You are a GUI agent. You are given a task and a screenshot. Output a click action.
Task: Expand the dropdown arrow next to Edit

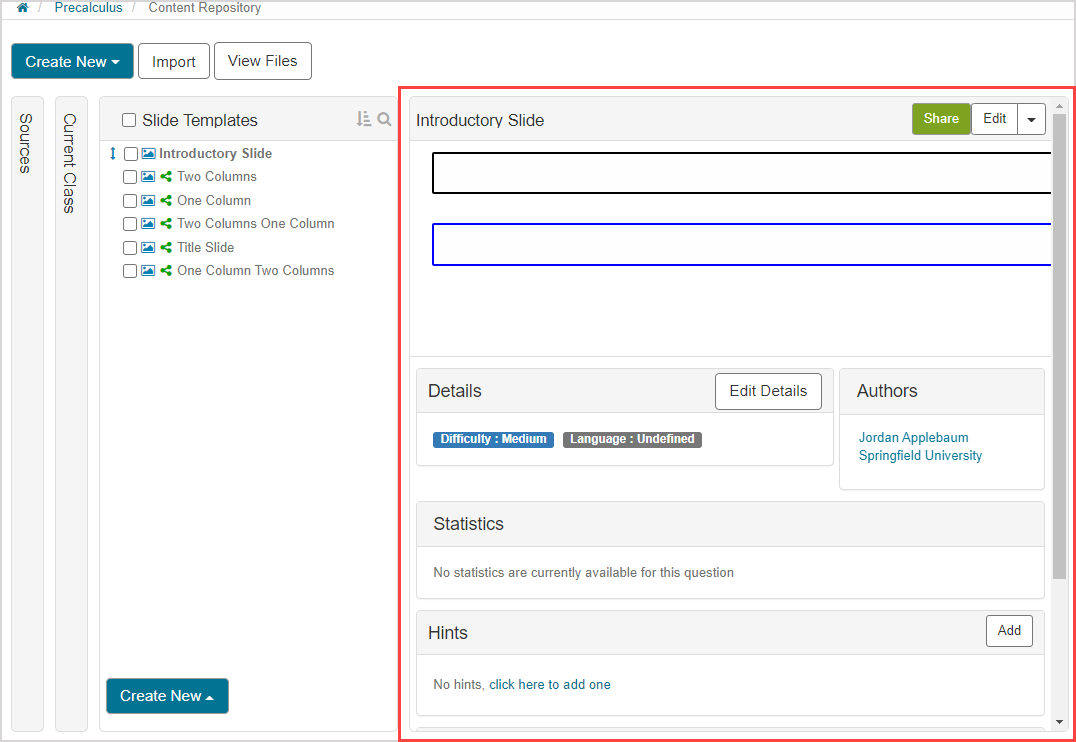[1032, 119]
